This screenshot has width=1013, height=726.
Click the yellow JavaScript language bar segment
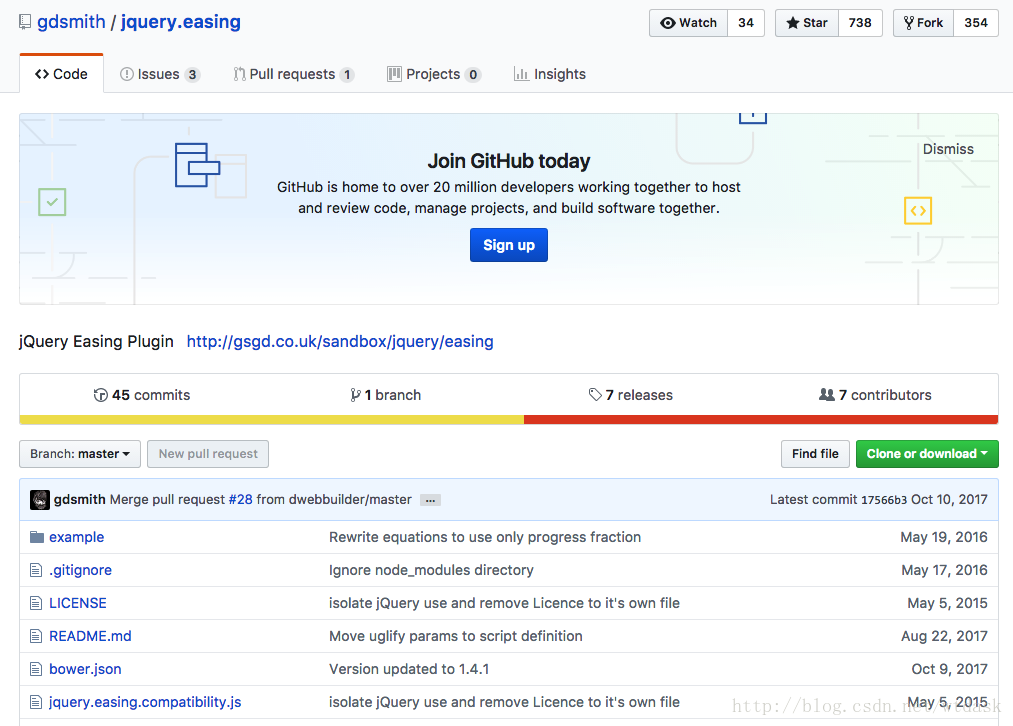tap(271, 420)
